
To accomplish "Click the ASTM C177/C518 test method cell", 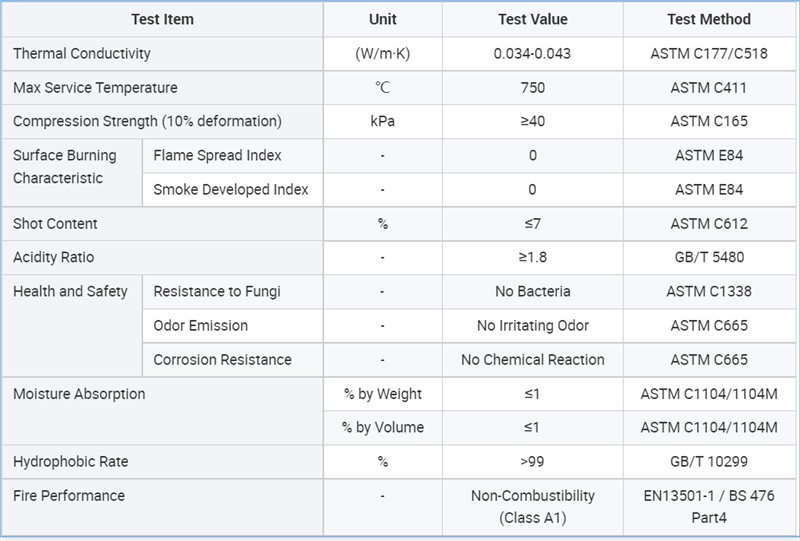I will (708, 54).
